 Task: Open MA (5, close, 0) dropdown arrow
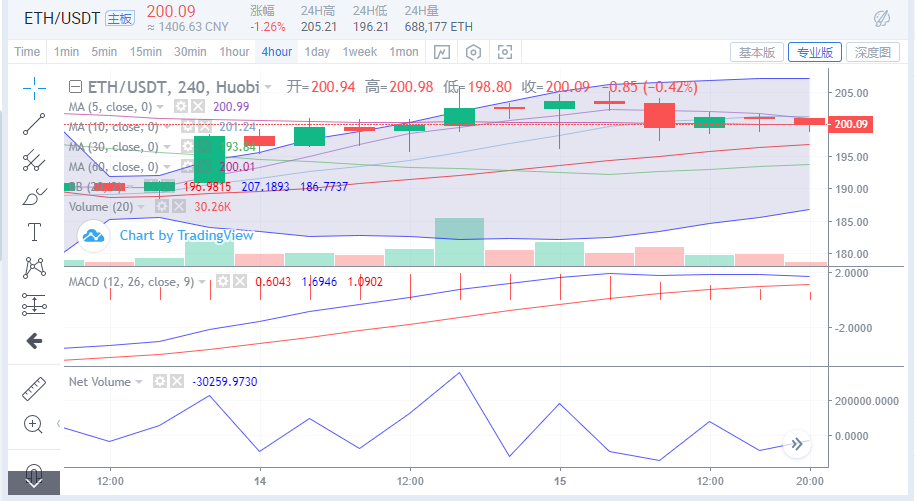coord(160,107)
